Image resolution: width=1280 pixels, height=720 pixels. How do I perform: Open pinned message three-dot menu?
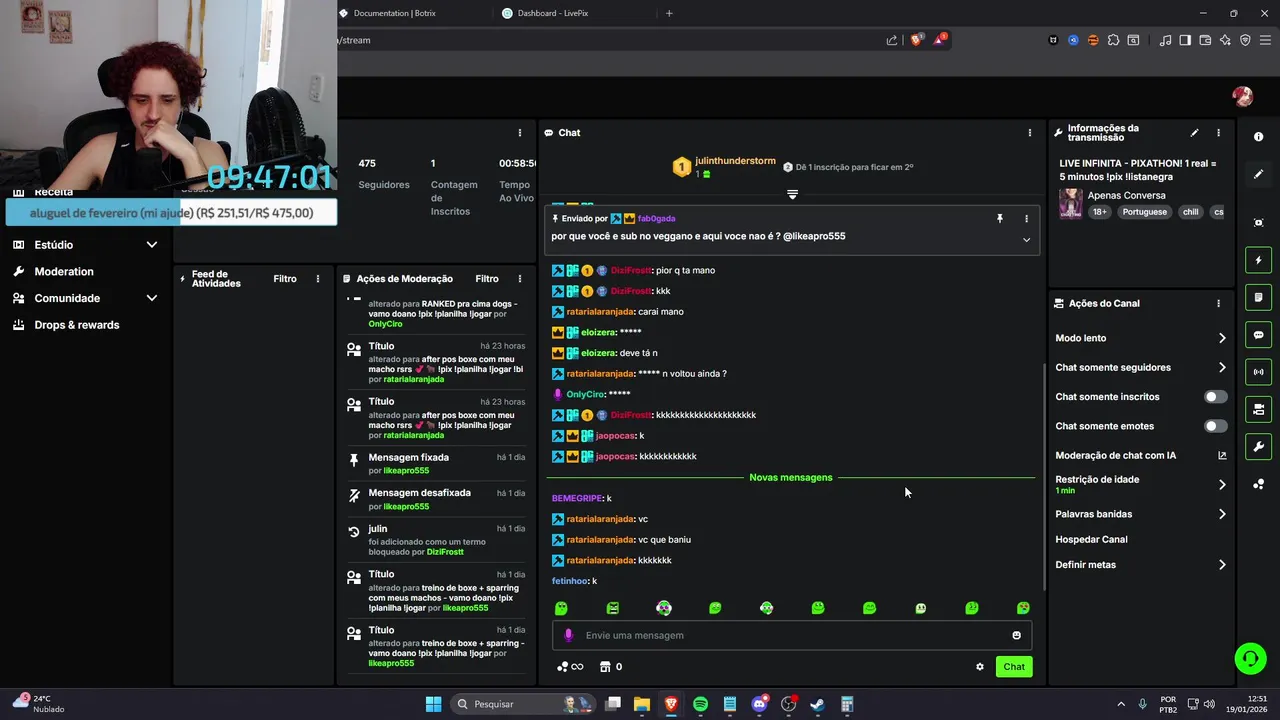tap(1026, 218)
